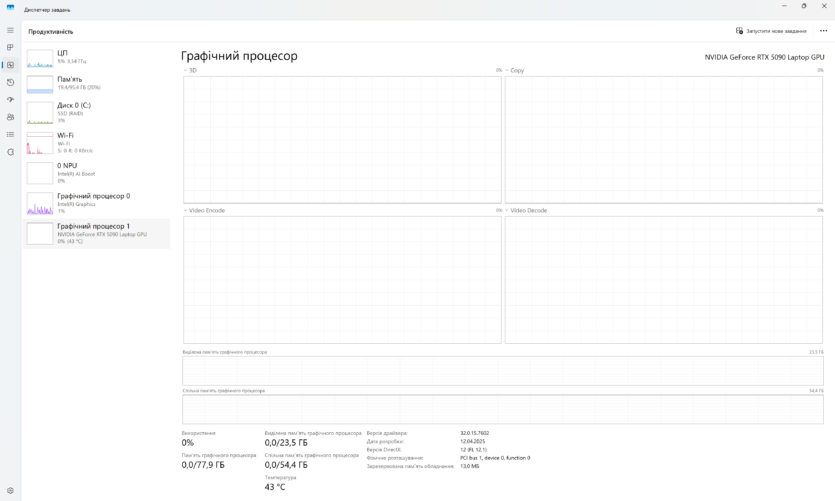Click the Task Manager app icon in title bar
The height and width of the screenshot is (501, 835).
(x=10, y=7)
